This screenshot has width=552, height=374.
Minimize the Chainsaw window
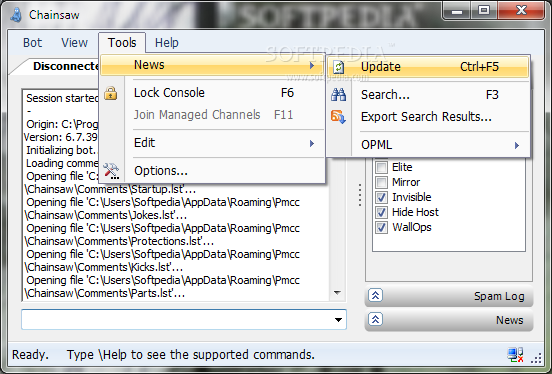click(457, 11)
